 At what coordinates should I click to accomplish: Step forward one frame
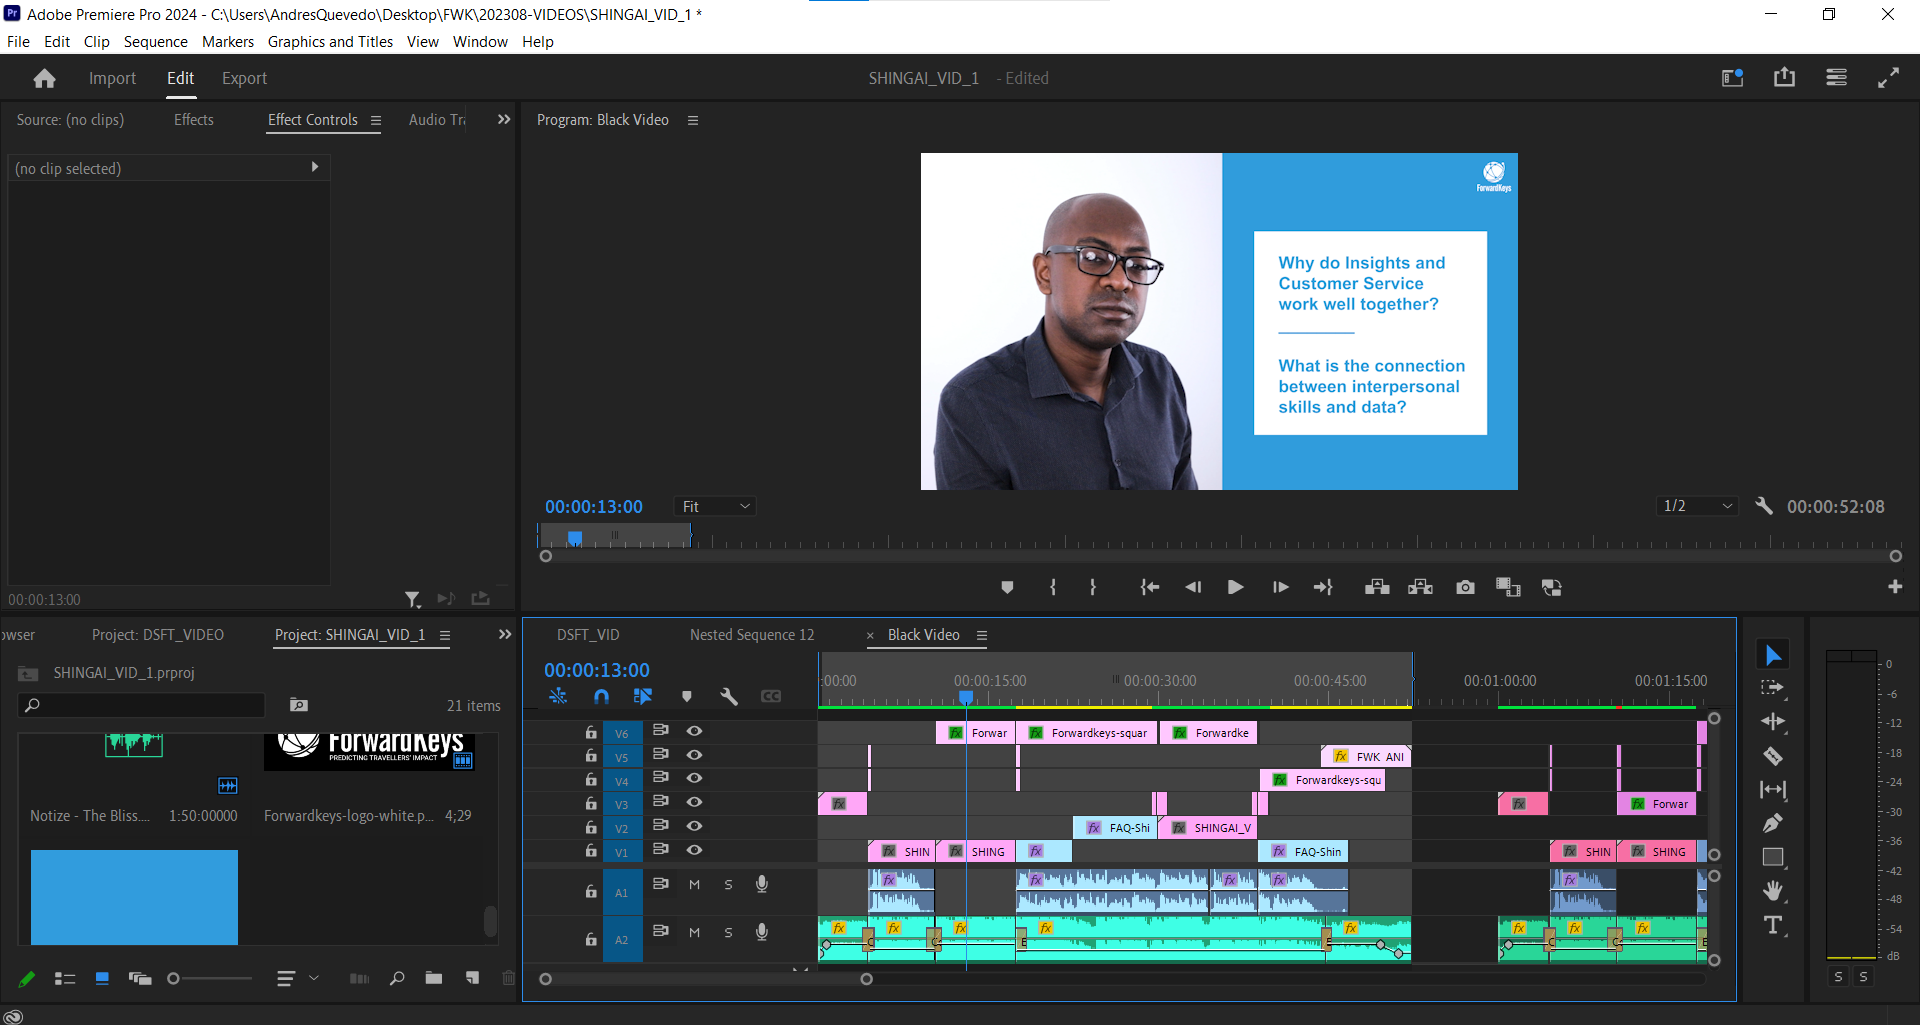pos(1280,587)
